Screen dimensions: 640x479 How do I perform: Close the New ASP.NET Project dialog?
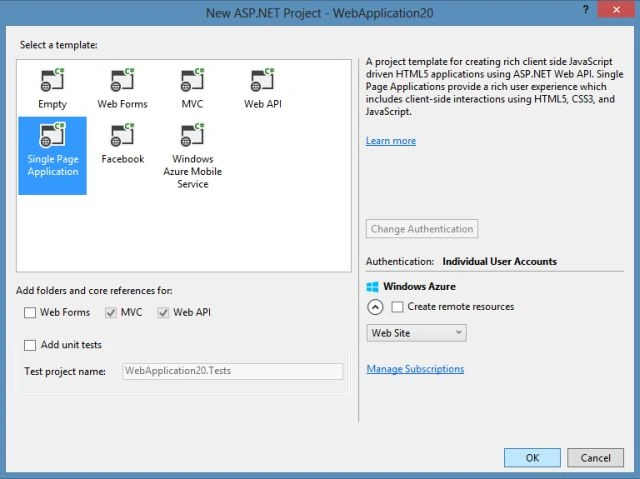tap(616, 9)
